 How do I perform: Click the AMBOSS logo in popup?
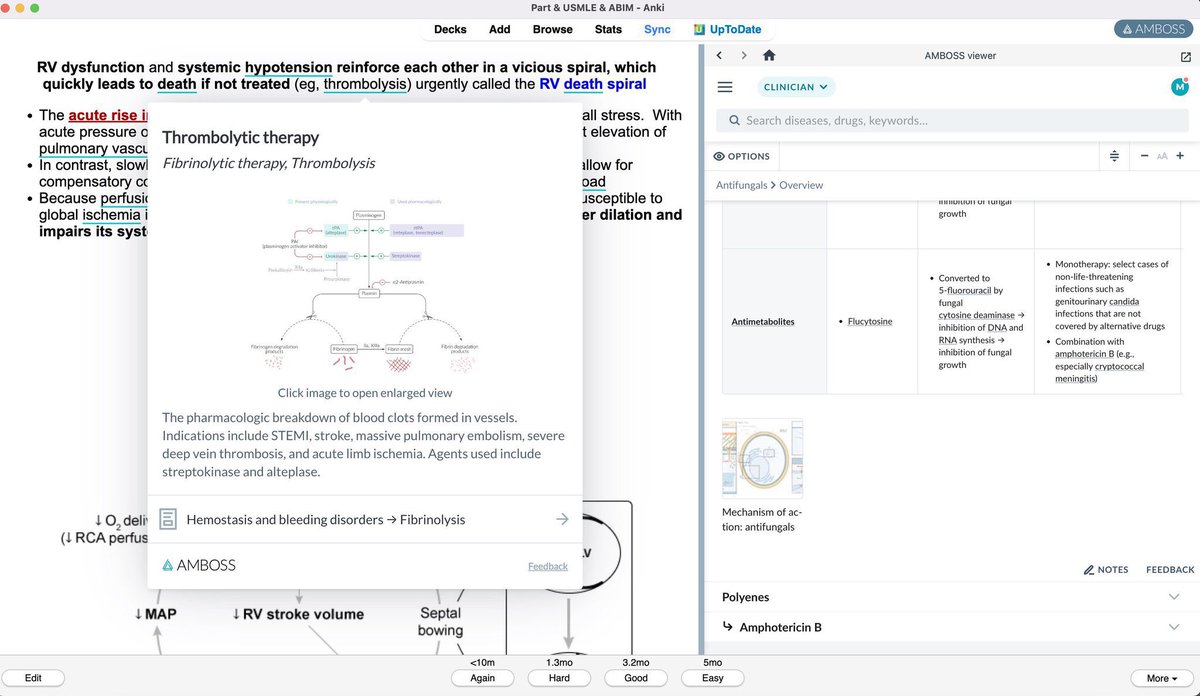pyautogui.click(x=199, y=565)
